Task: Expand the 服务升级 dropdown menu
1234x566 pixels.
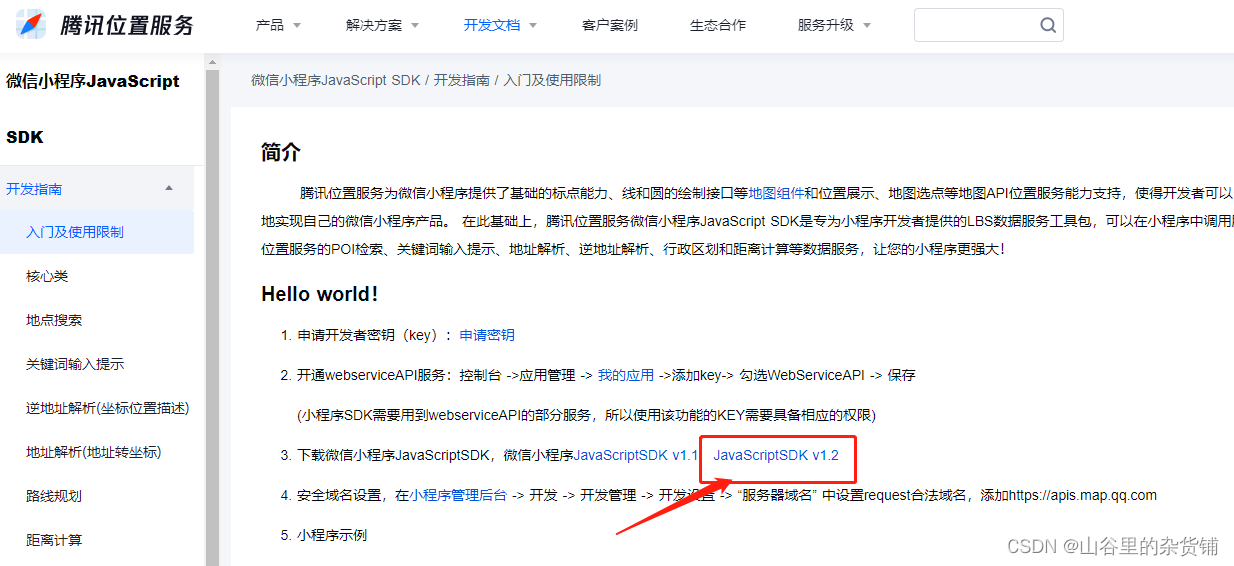Action: pos(834,25)
